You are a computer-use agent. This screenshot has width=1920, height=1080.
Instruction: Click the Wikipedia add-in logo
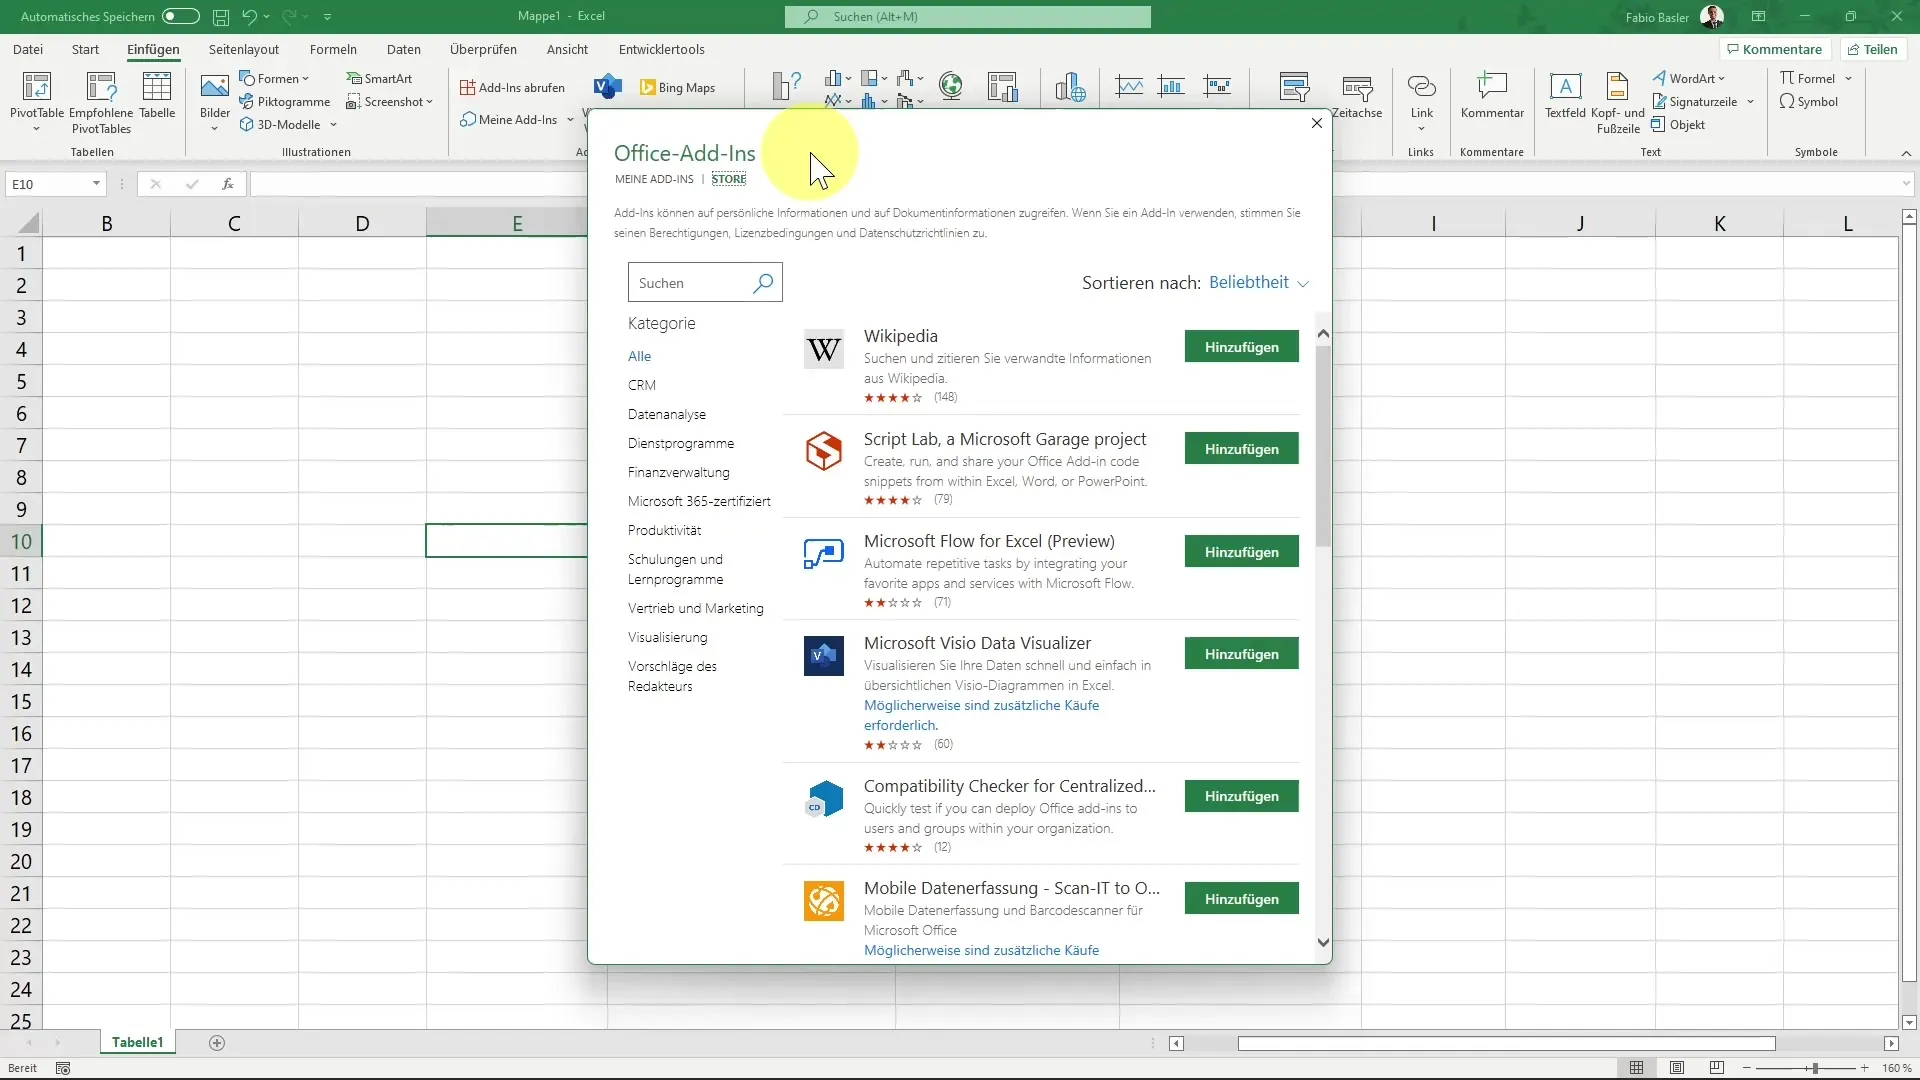(823, 349)
